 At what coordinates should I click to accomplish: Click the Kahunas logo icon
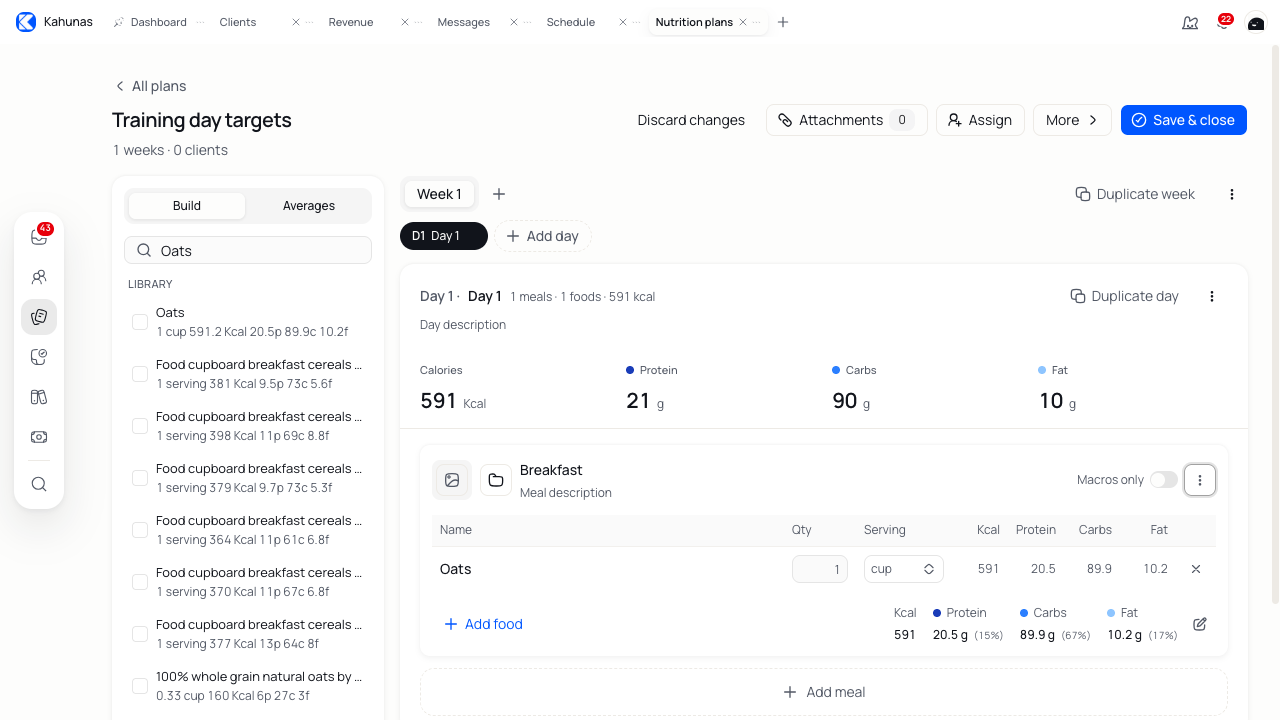[26, 22]
